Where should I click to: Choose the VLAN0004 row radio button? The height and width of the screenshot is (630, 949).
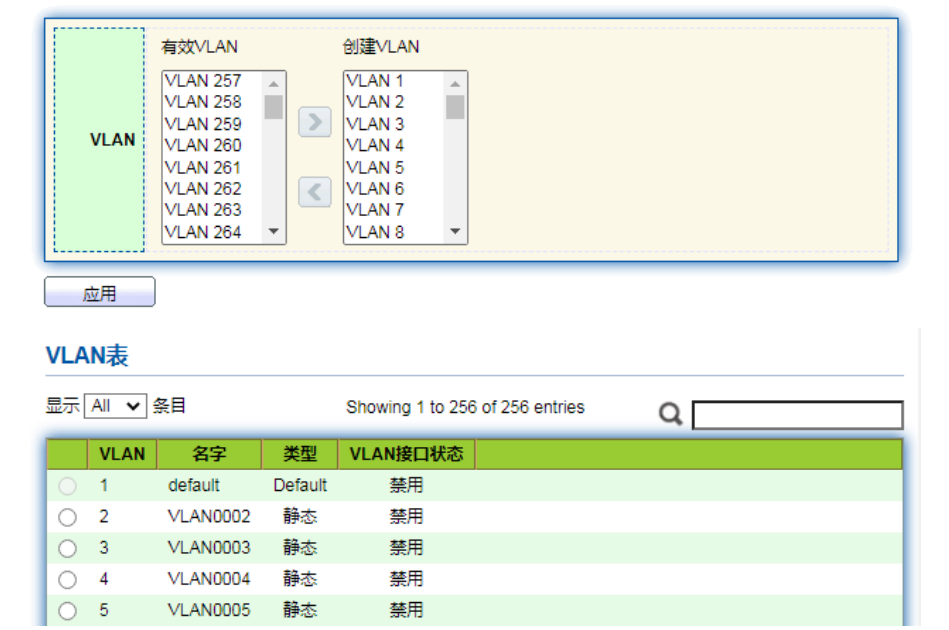pyautogui.click(x=67, y=579)
